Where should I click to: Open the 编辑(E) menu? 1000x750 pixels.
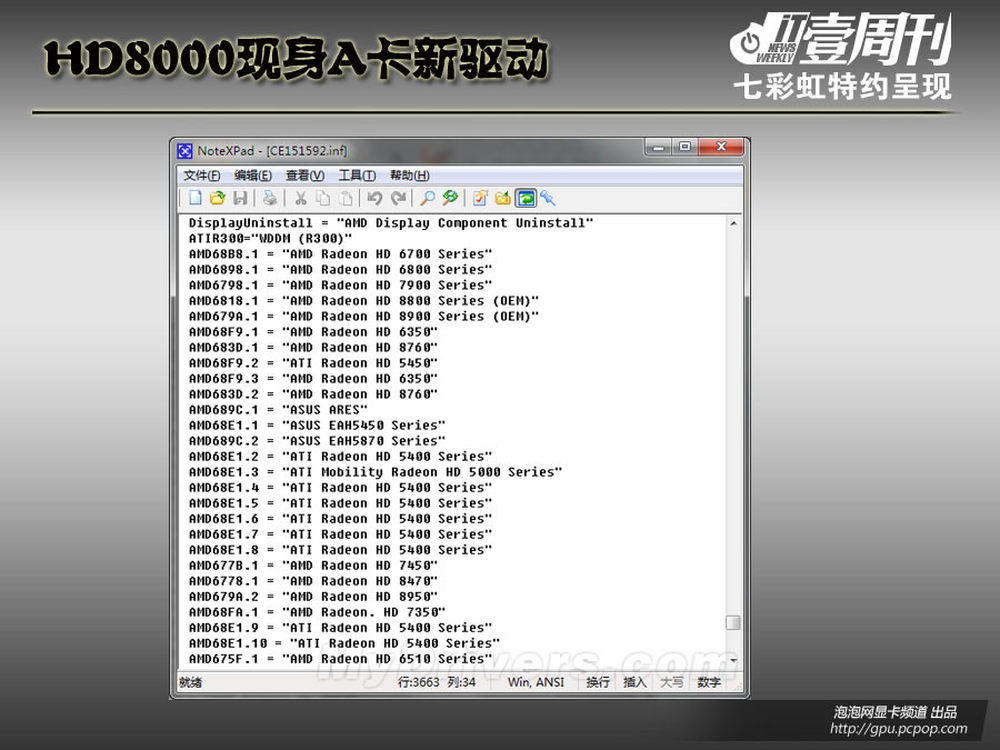point(253,175)
